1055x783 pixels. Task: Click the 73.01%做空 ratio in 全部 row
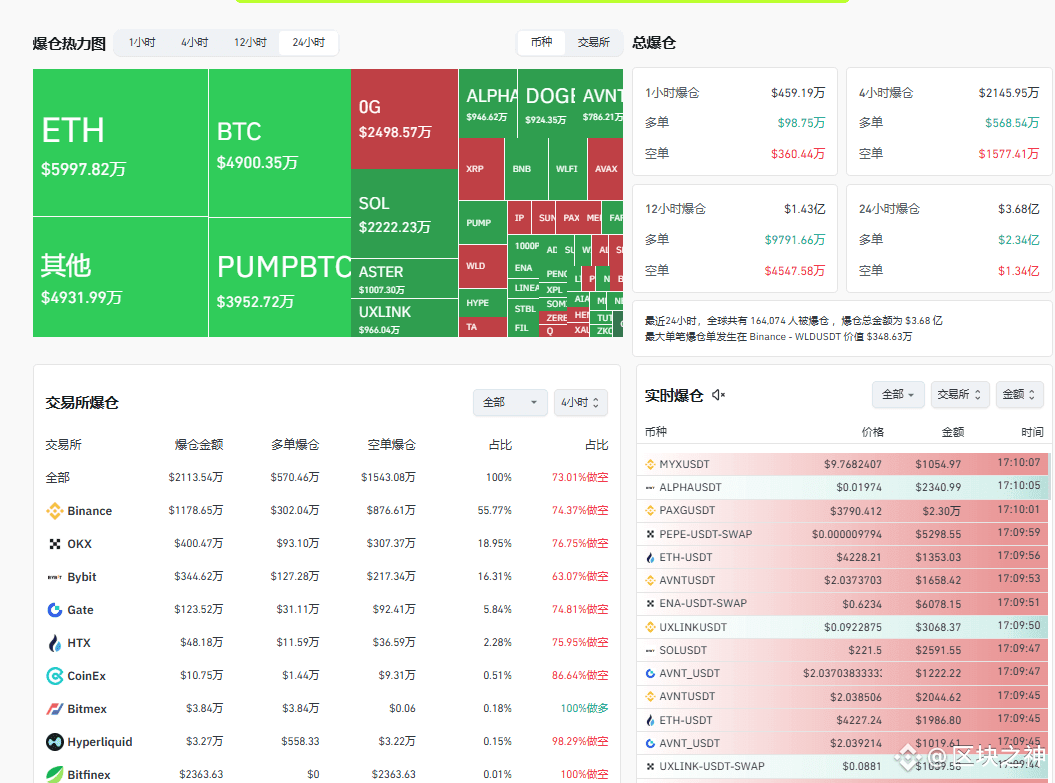tap(580, 478)
